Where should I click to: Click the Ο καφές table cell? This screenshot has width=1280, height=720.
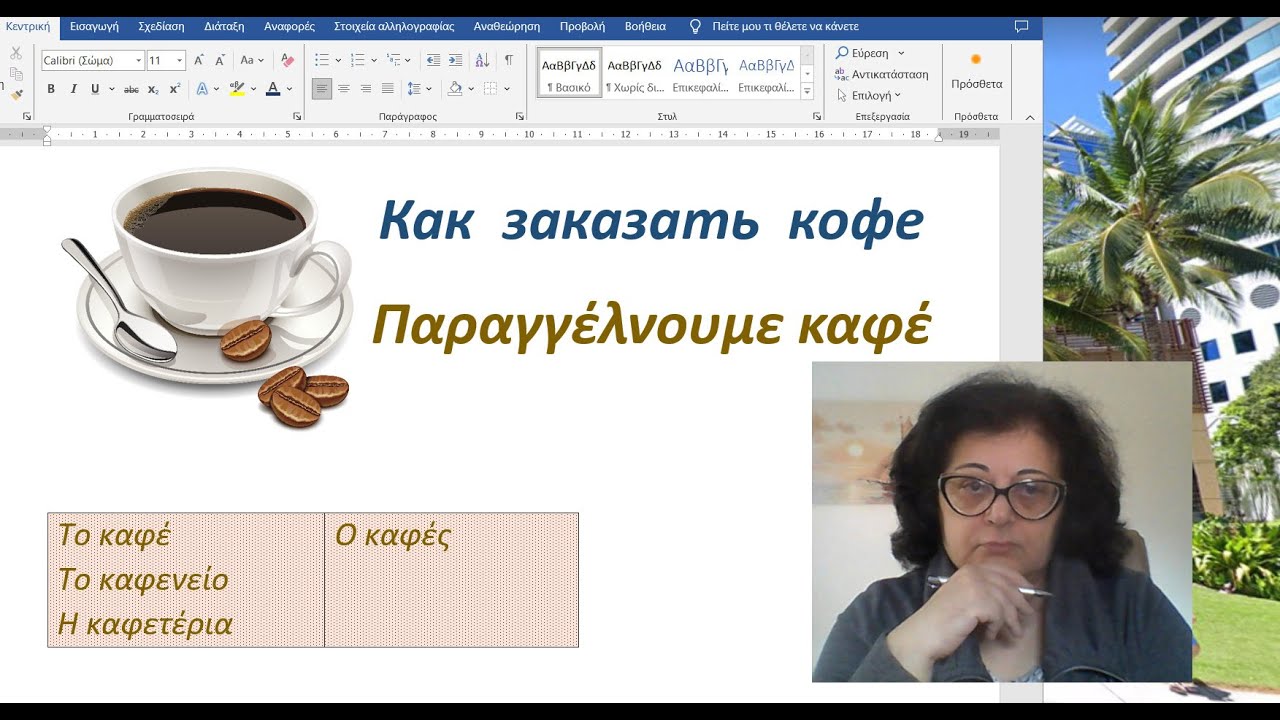(x=452, y=580)
